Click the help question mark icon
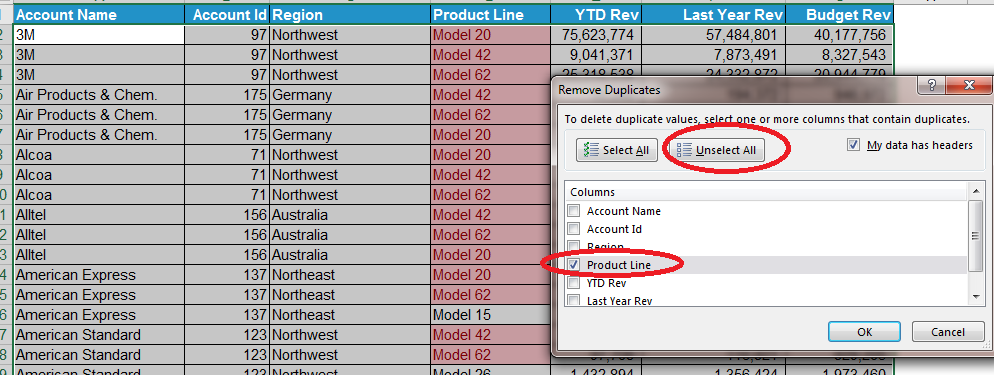This screenshot has width=994, height=375. pos(933,86)
